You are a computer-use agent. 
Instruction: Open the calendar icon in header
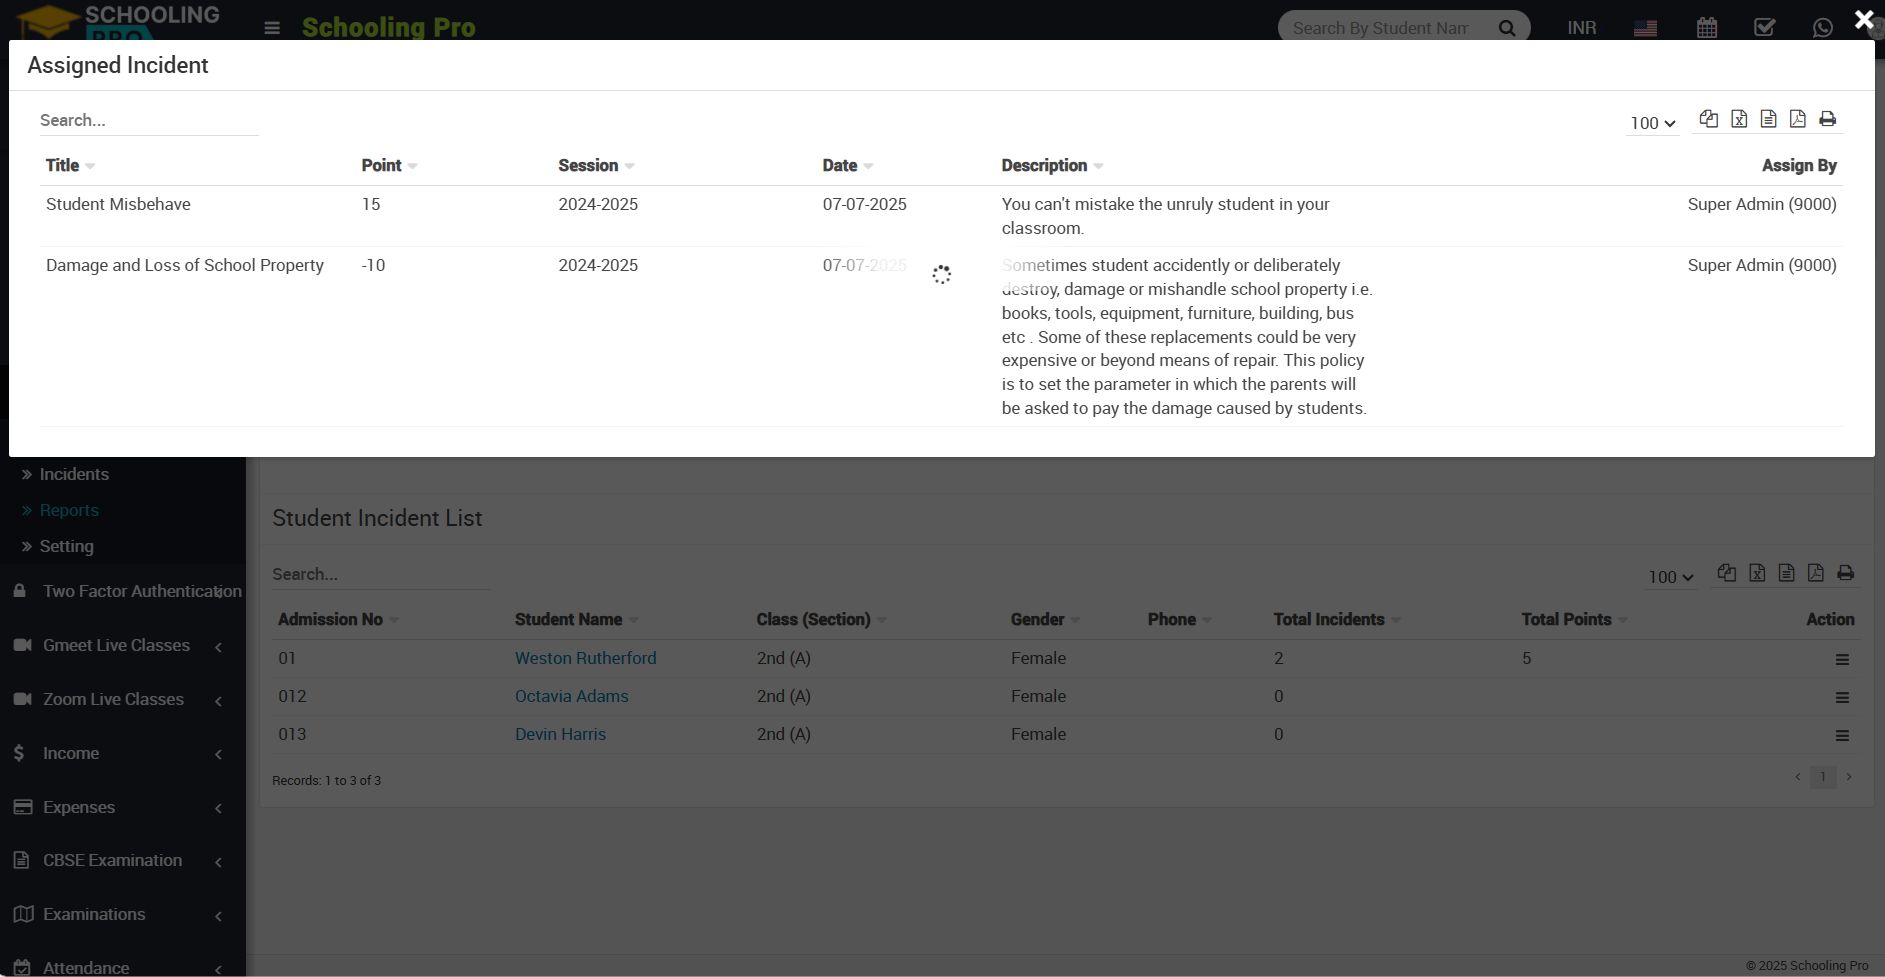[x=1707, y=28]
